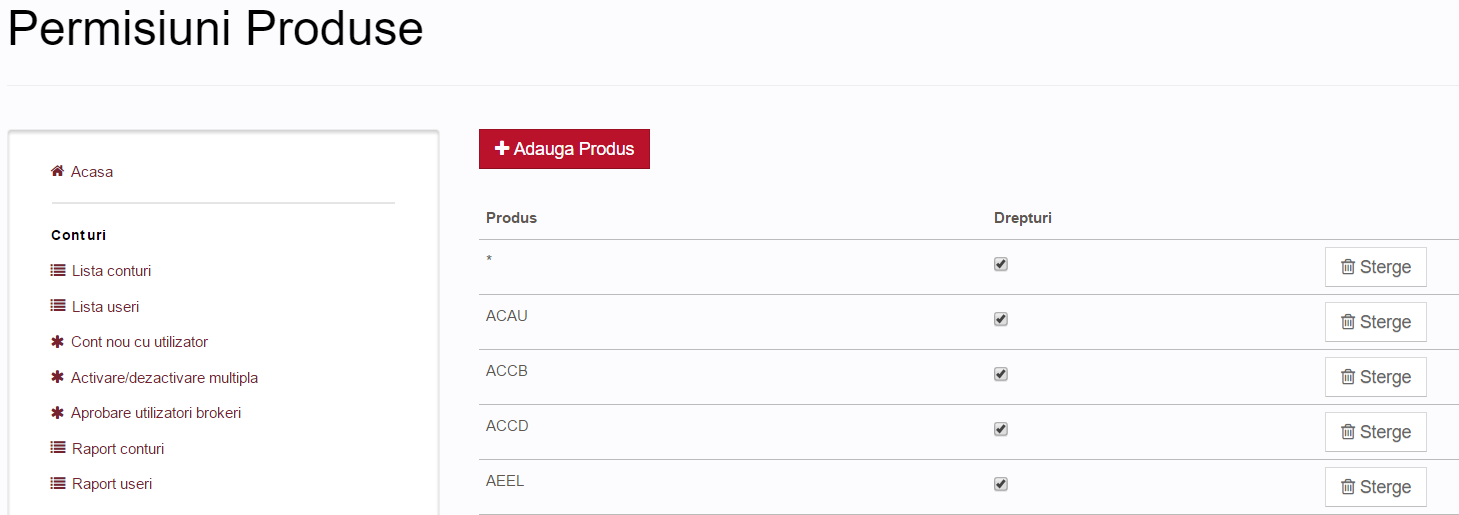Click the plus icon on Adauga Produs
The image size is (1459, 515).
(502, 149)
